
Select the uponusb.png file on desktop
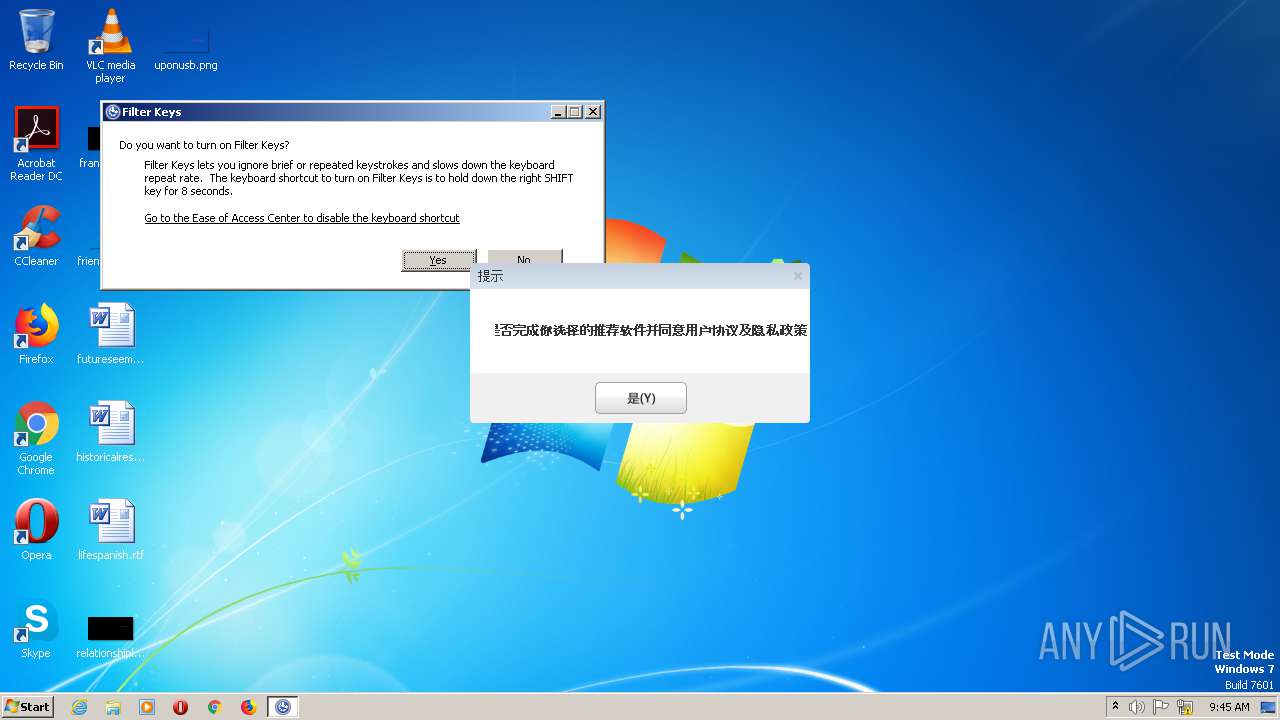(186, 46)
